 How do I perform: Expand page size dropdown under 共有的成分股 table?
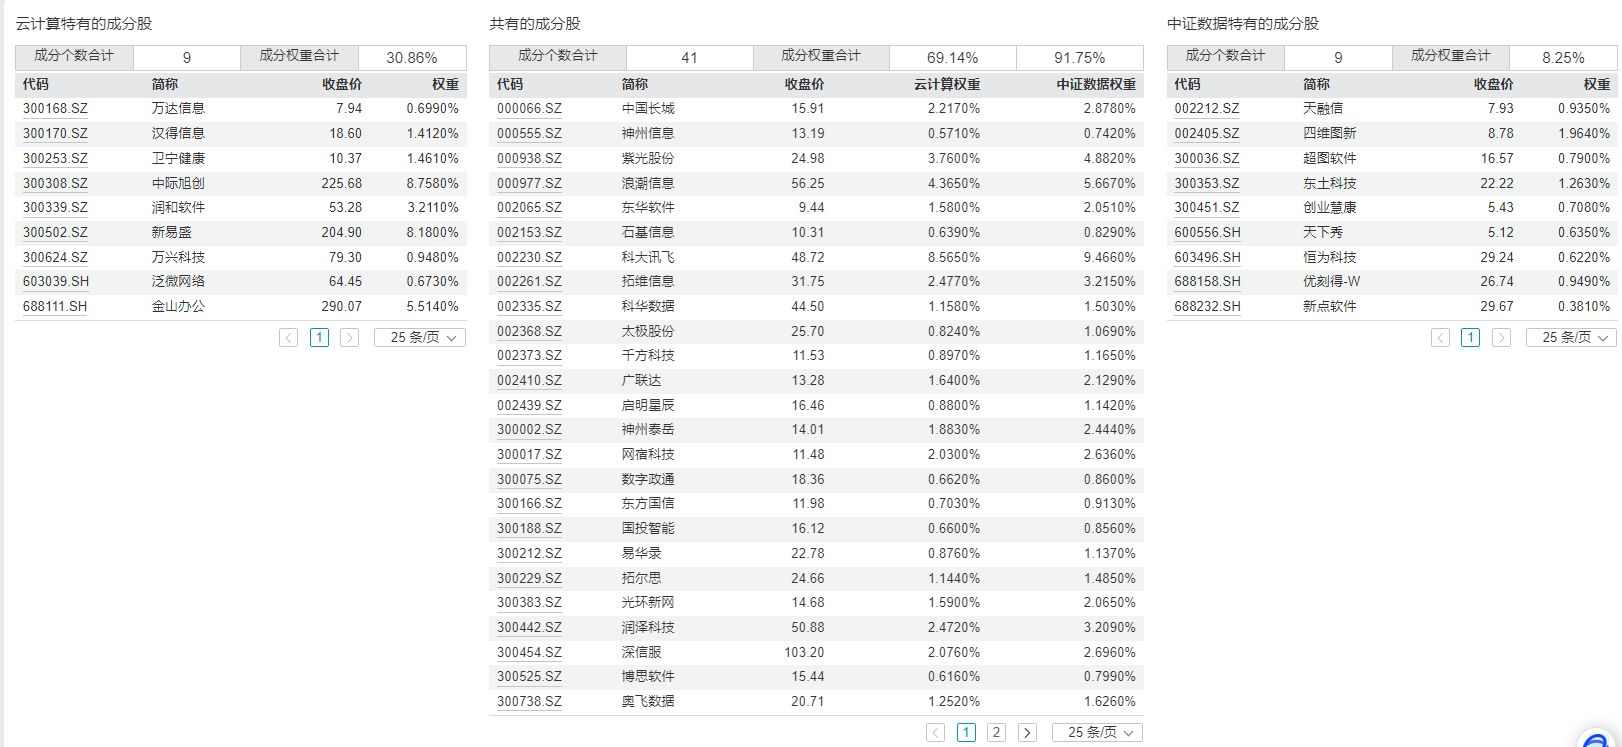pos(1097,732)
